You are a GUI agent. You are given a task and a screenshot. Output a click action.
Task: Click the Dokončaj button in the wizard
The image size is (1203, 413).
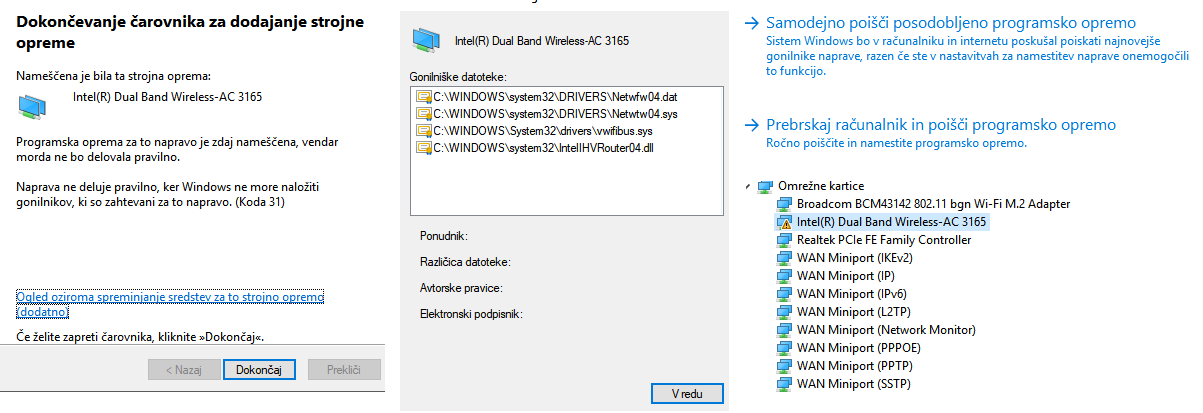[x=259, y=370]
